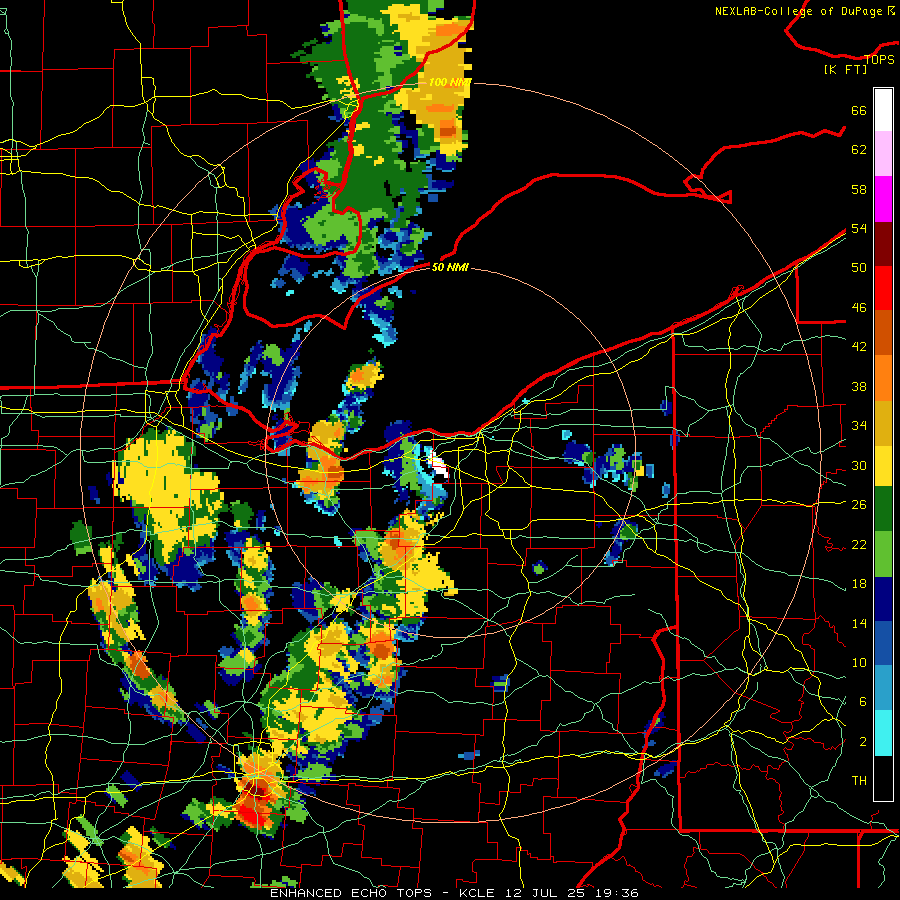
Task: Click the 66 value on the legend scale
Action: coord(859,110)
